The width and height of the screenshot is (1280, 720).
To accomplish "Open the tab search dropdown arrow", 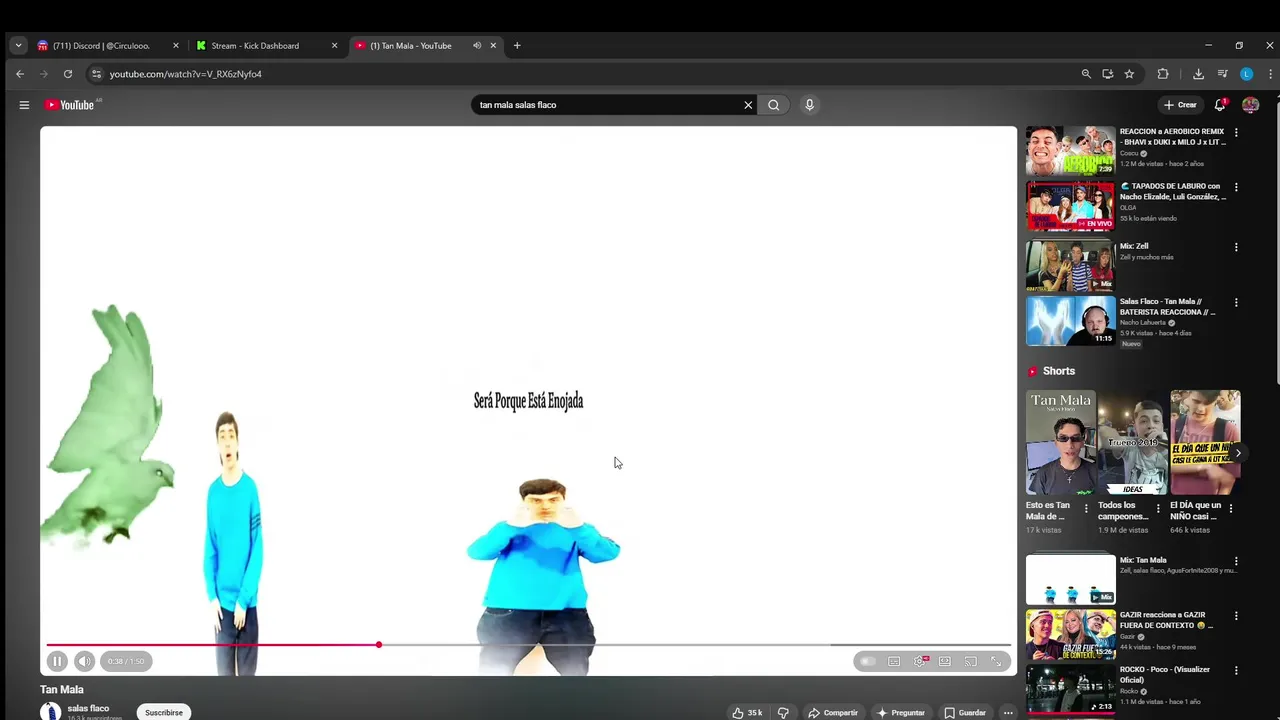I will click(18, 45).
